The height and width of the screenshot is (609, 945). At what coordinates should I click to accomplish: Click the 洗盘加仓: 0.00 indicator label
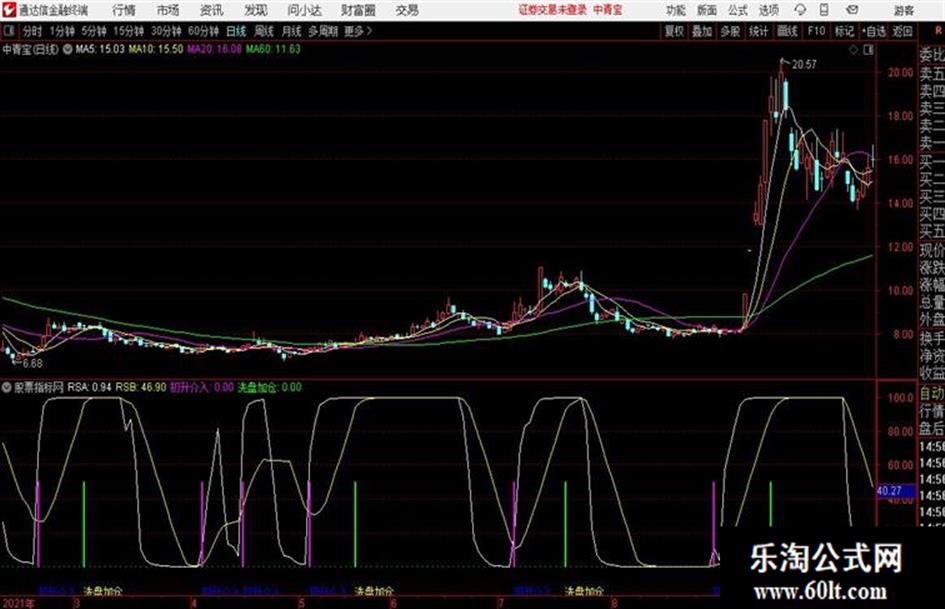(x=269, y=387)
